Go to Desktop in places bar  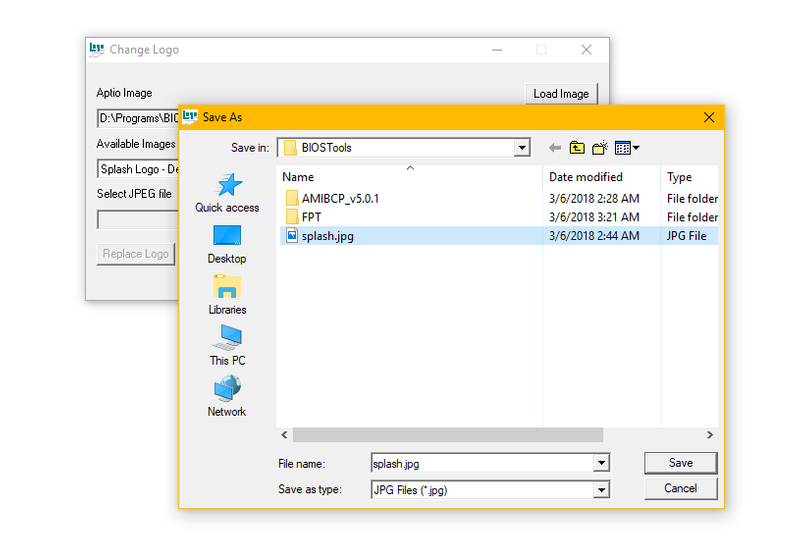(x=227, y=244)
